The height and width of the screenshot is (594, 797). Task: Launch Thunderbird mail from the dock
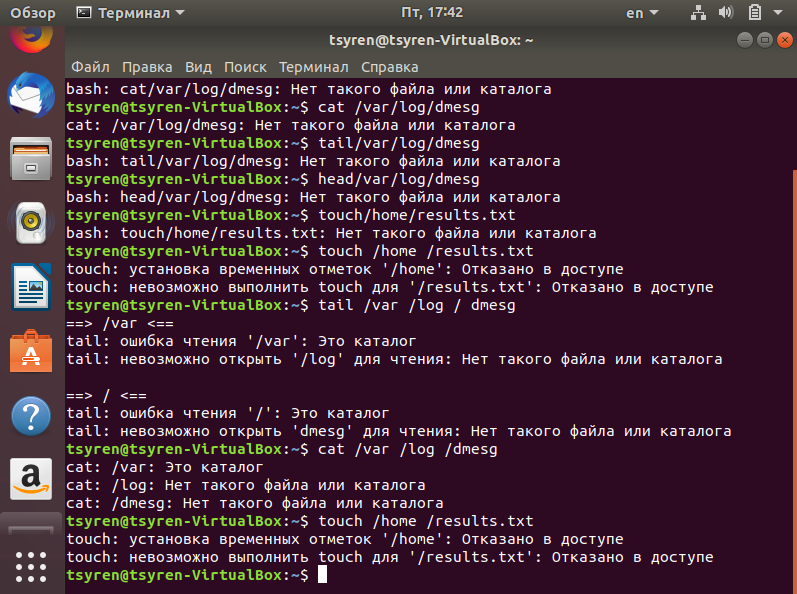click(x=31, y=95)
